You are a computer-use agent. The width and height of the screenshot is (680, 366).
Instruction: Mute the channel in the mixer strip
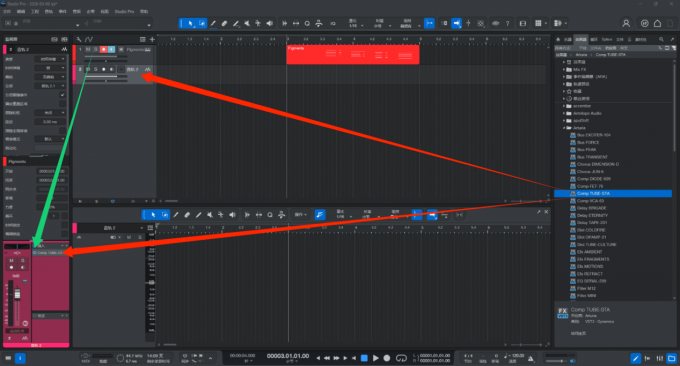click(11, 261)
